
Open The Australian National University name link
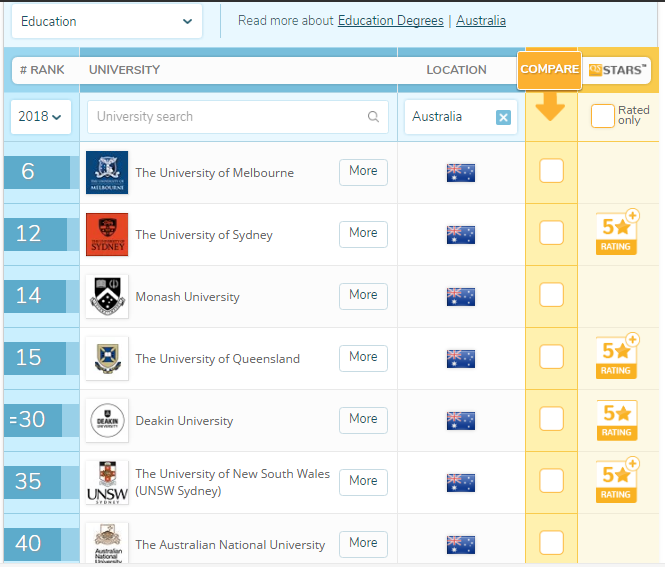(x=230, y=544)
